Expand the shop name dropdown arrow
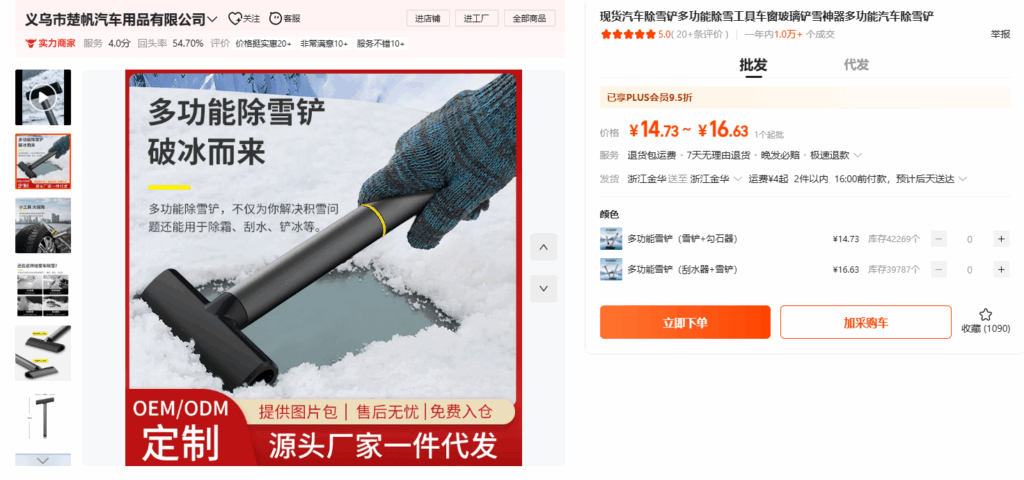This screenshot has width=1024, height=480. coord(212,20)
